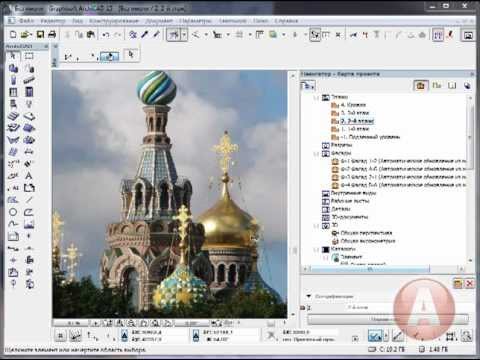Toggle the highlighted icon beside the red marker
This screenshot has height=360, width=480.
pyautogui.click(x=438, y=35)
